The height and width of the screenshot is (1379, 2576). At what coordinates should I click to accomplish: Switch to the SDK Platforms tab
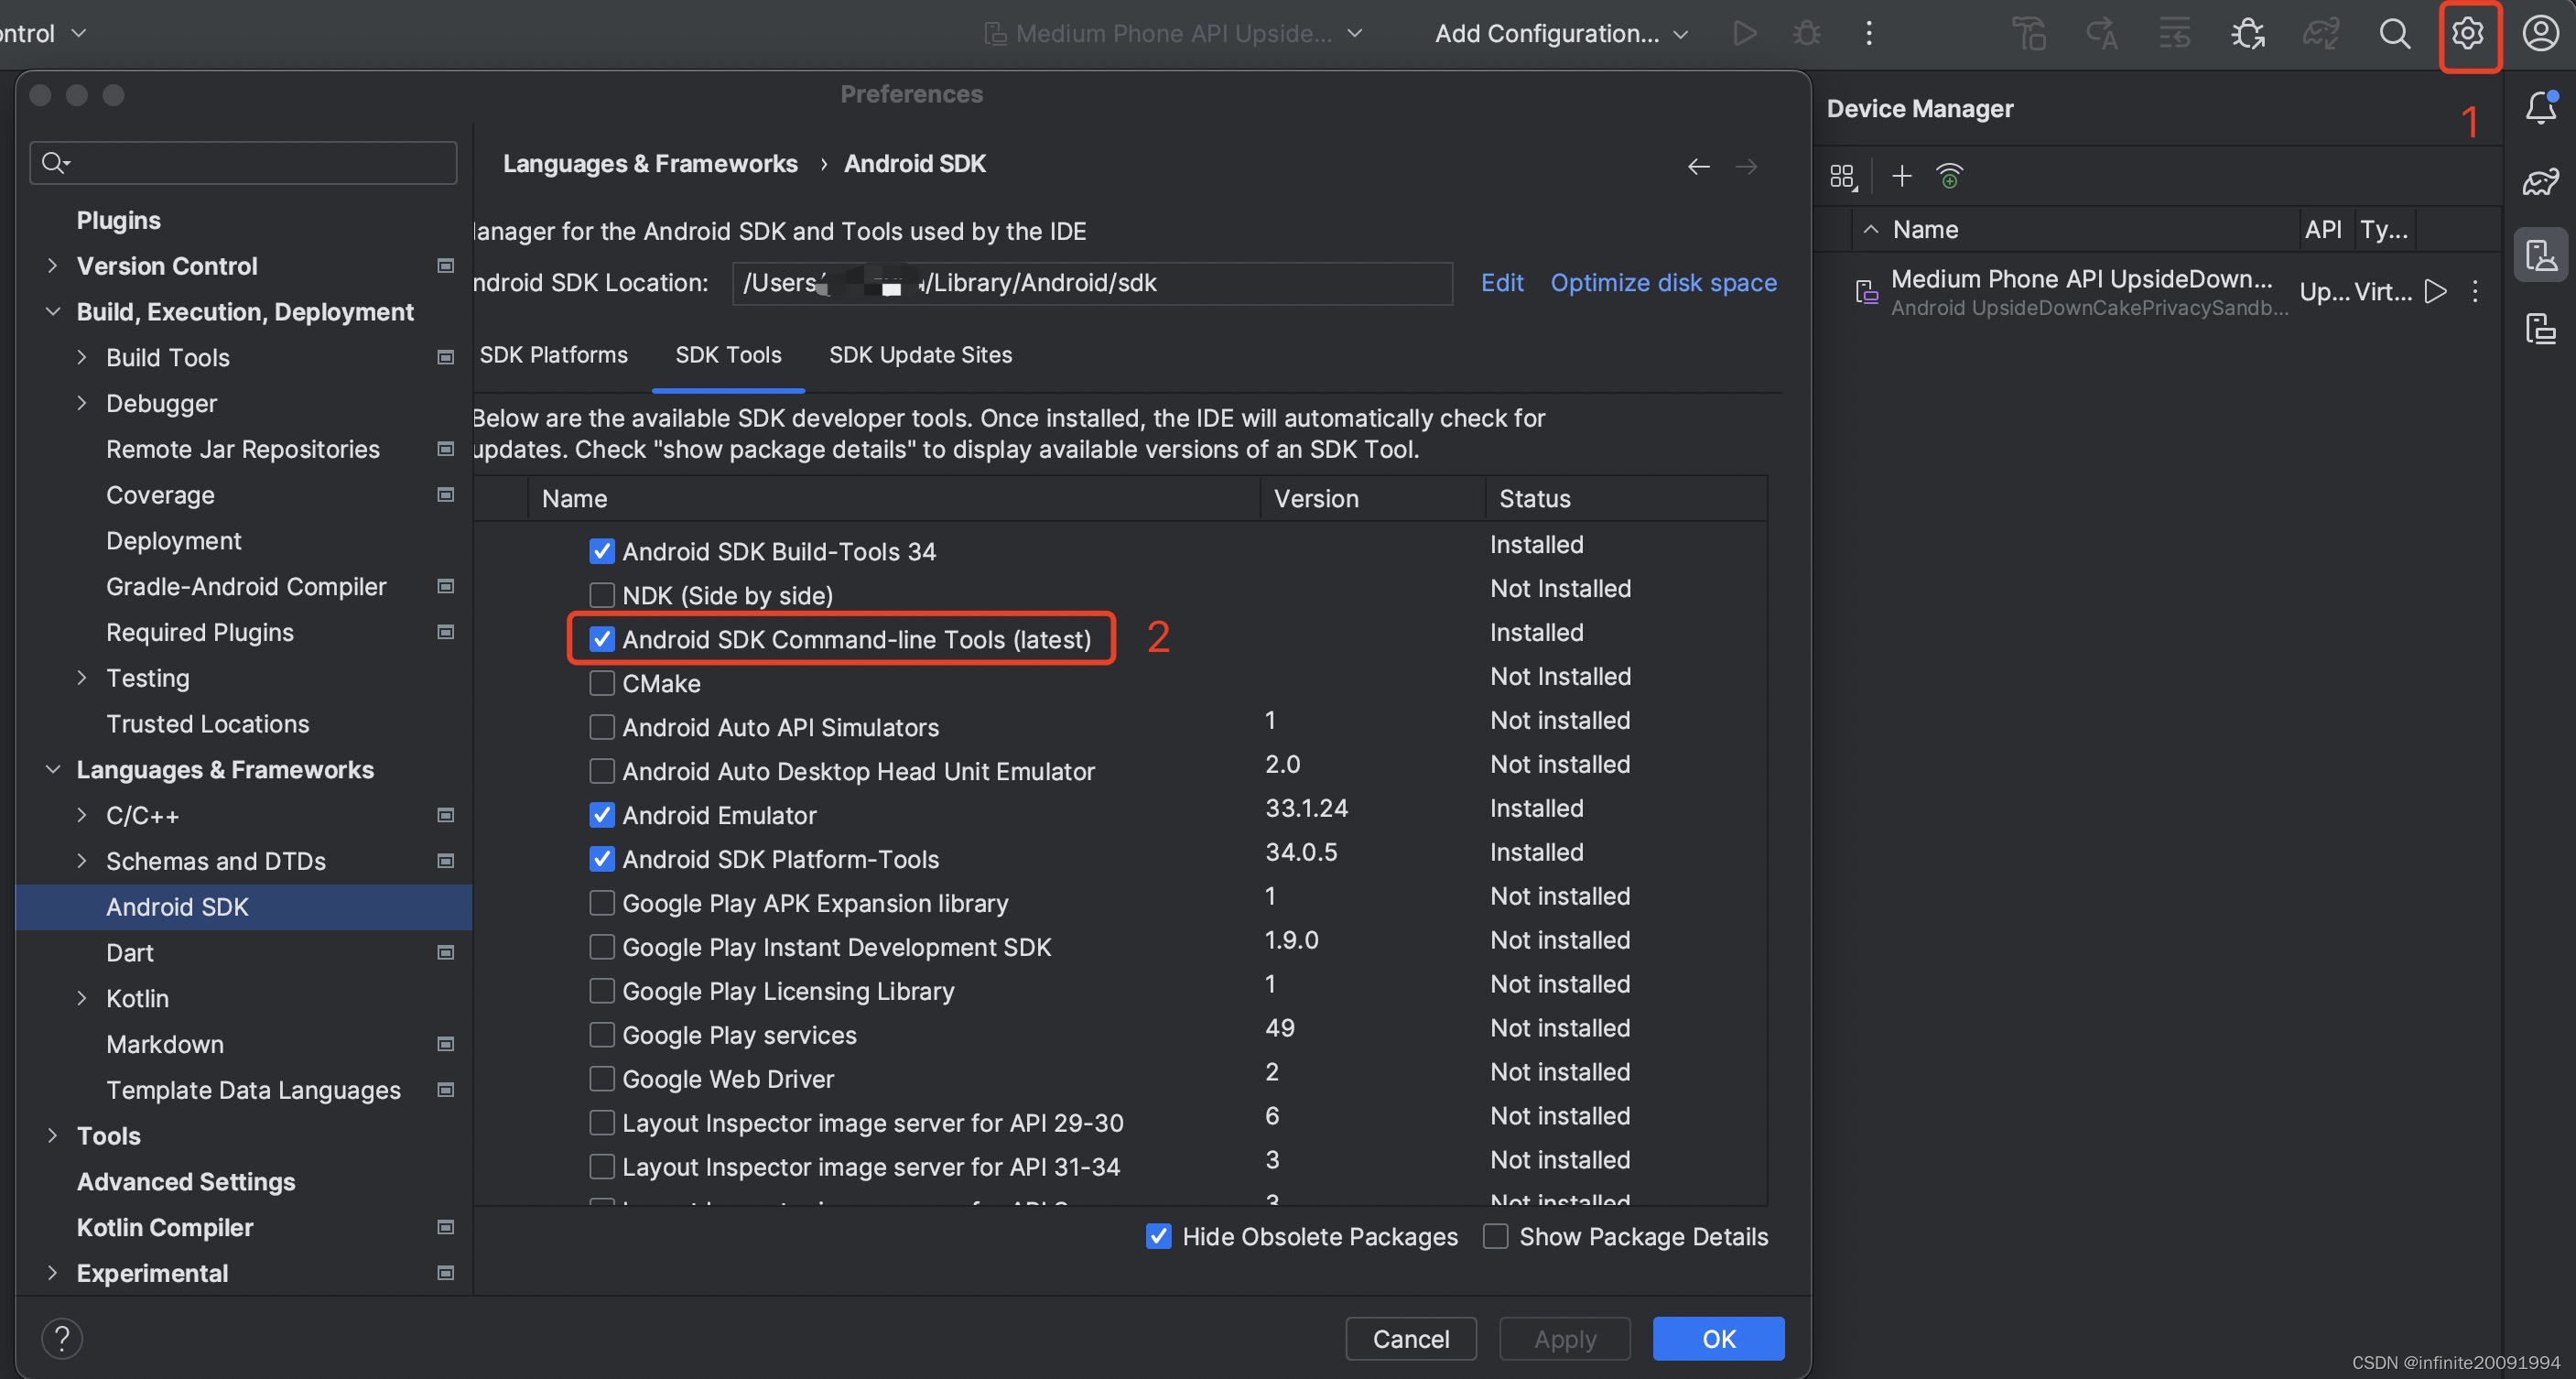[553, 355]
